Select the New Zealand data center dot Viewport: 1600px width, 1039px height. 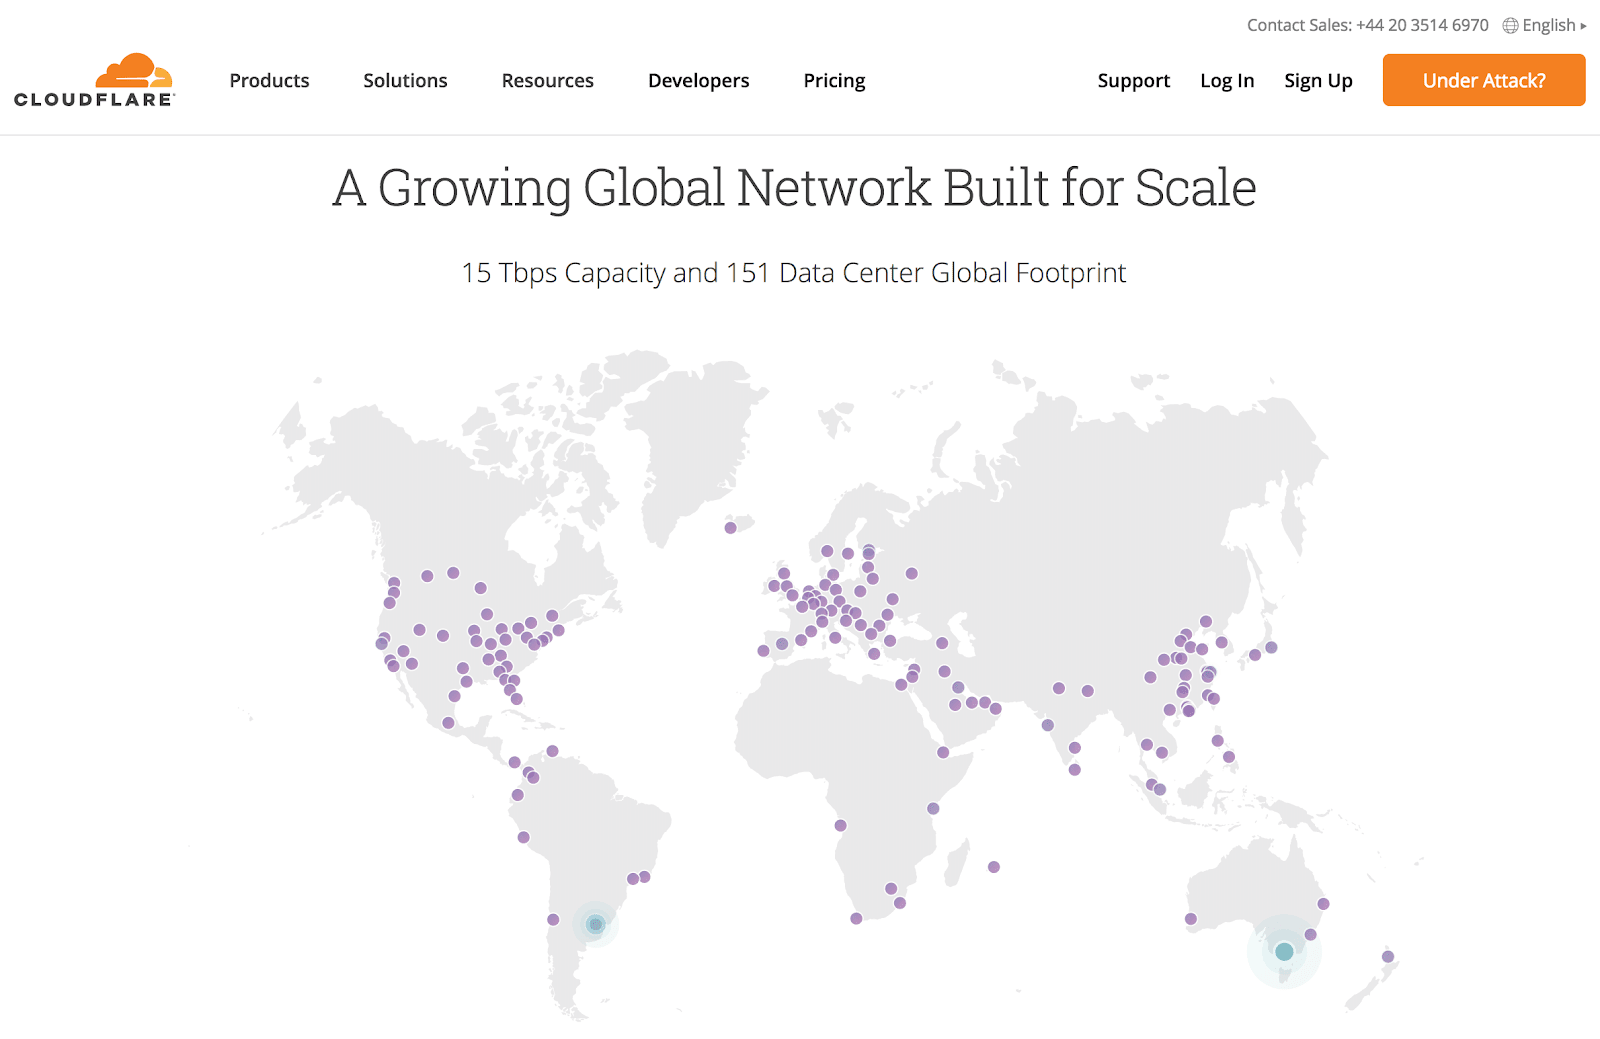[1388, 957]
